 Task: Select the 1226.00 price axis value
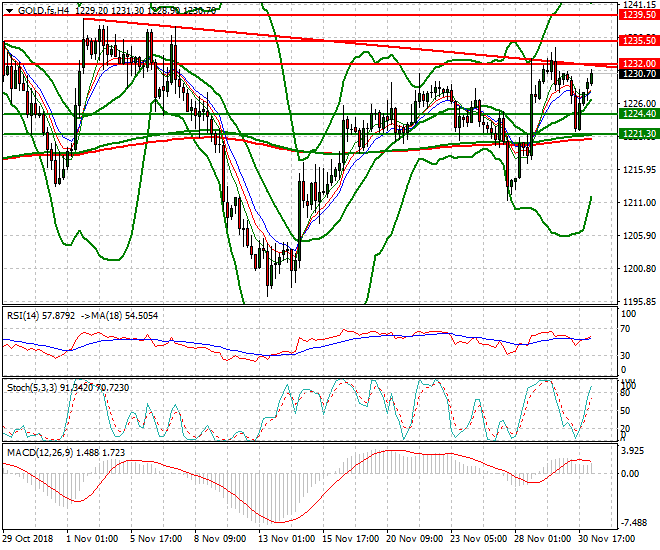click(x=639, y=104)
